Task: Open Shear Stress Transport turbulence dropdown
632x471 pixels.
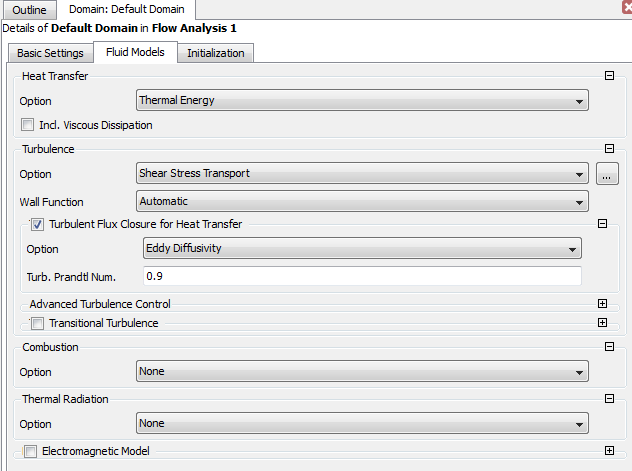Action: click(362, 174)
